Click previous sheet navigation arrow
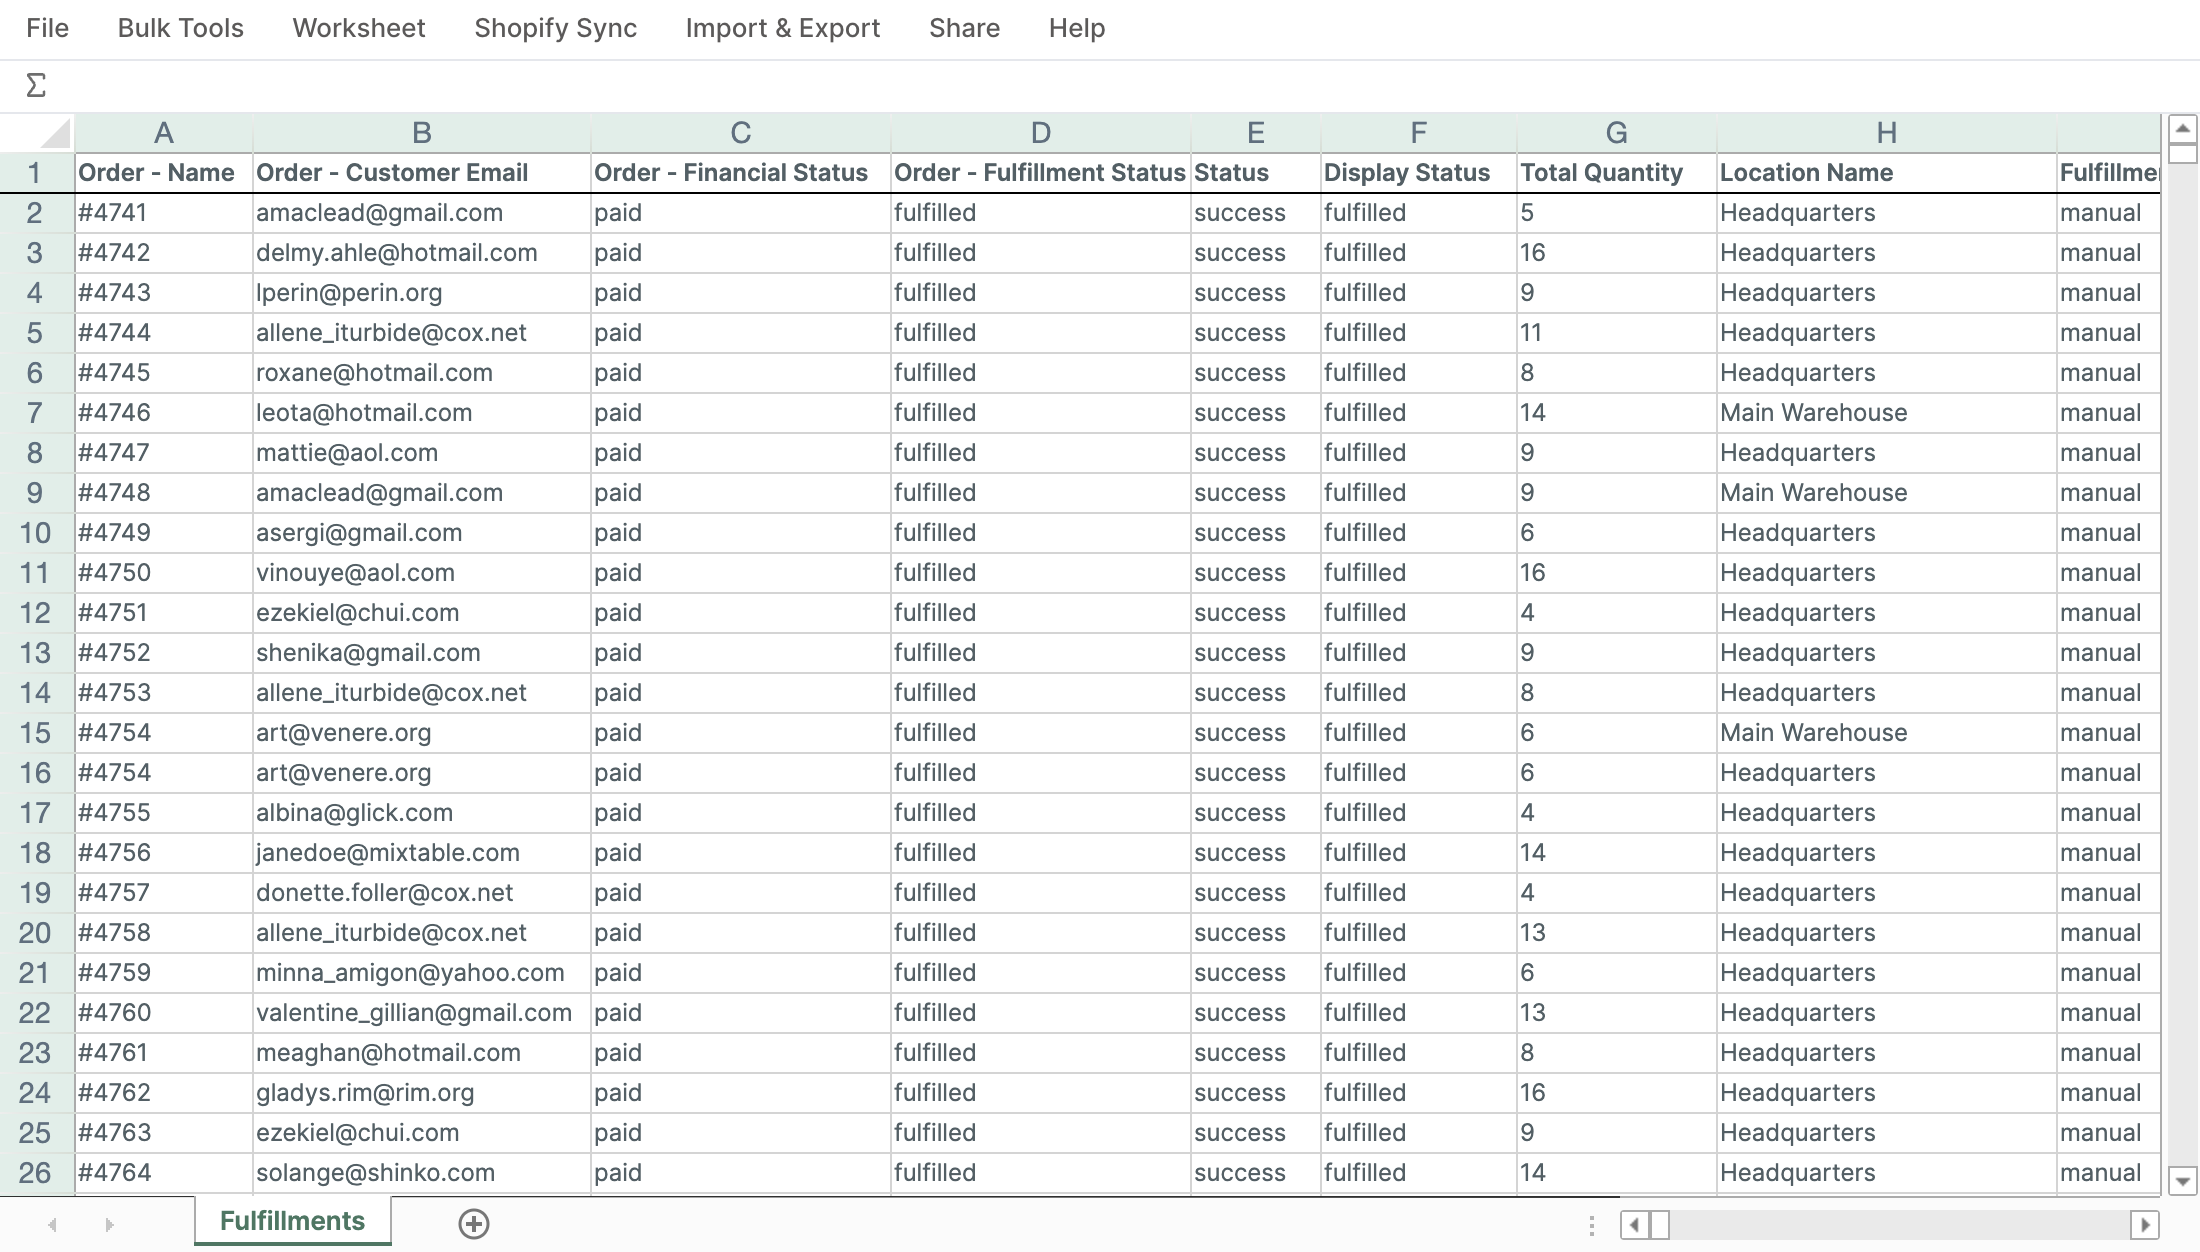2200x1252 pixels. pos(52,1224)
